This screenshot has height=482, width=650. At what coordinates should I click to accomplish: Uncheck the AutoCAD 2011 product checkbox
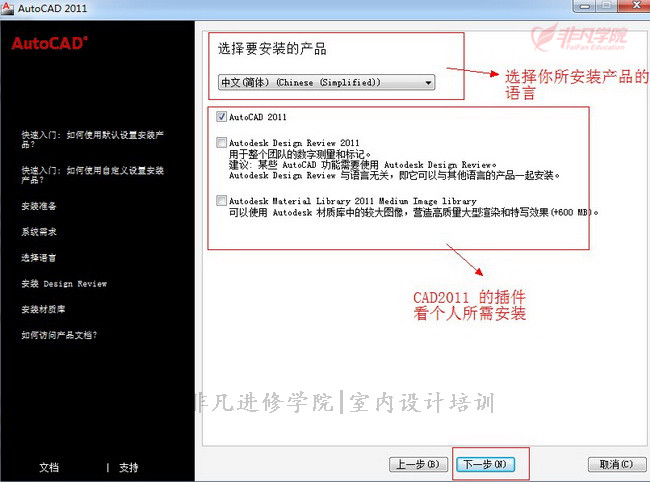pos(222,116)
